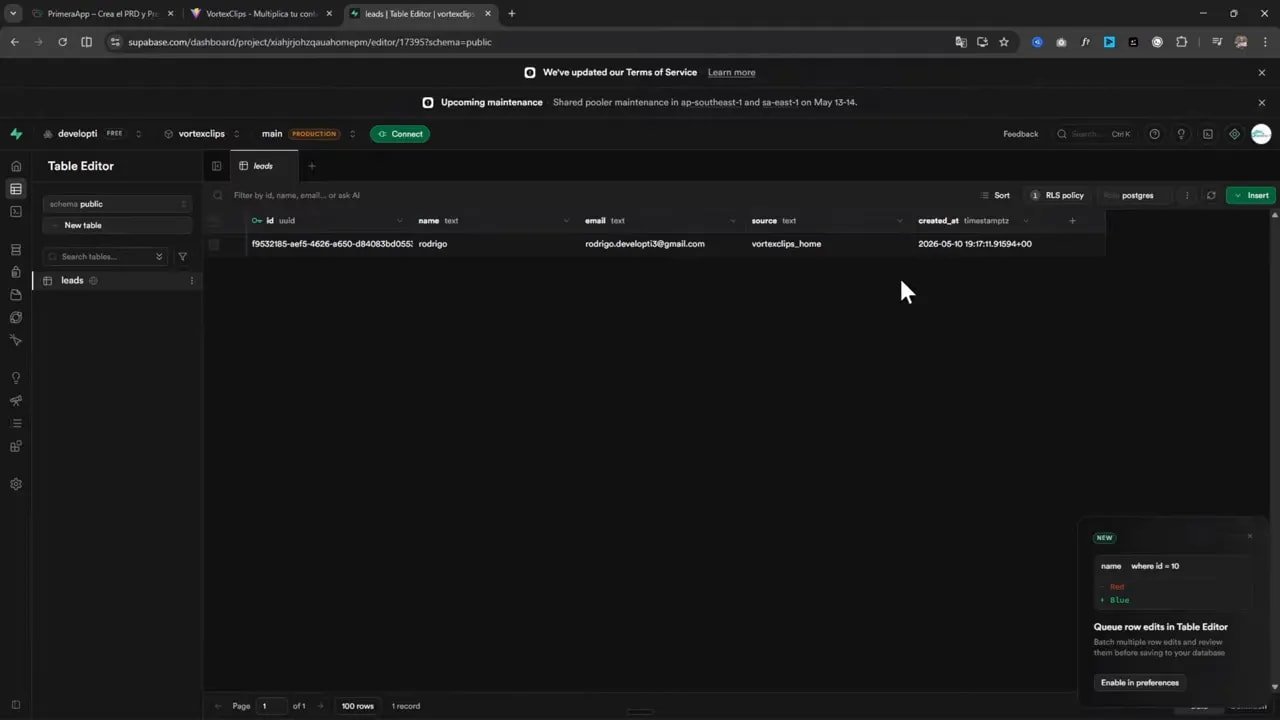The image size is (1280, 720).
Task: Open Project Settings gear icon
Action: 16,484
